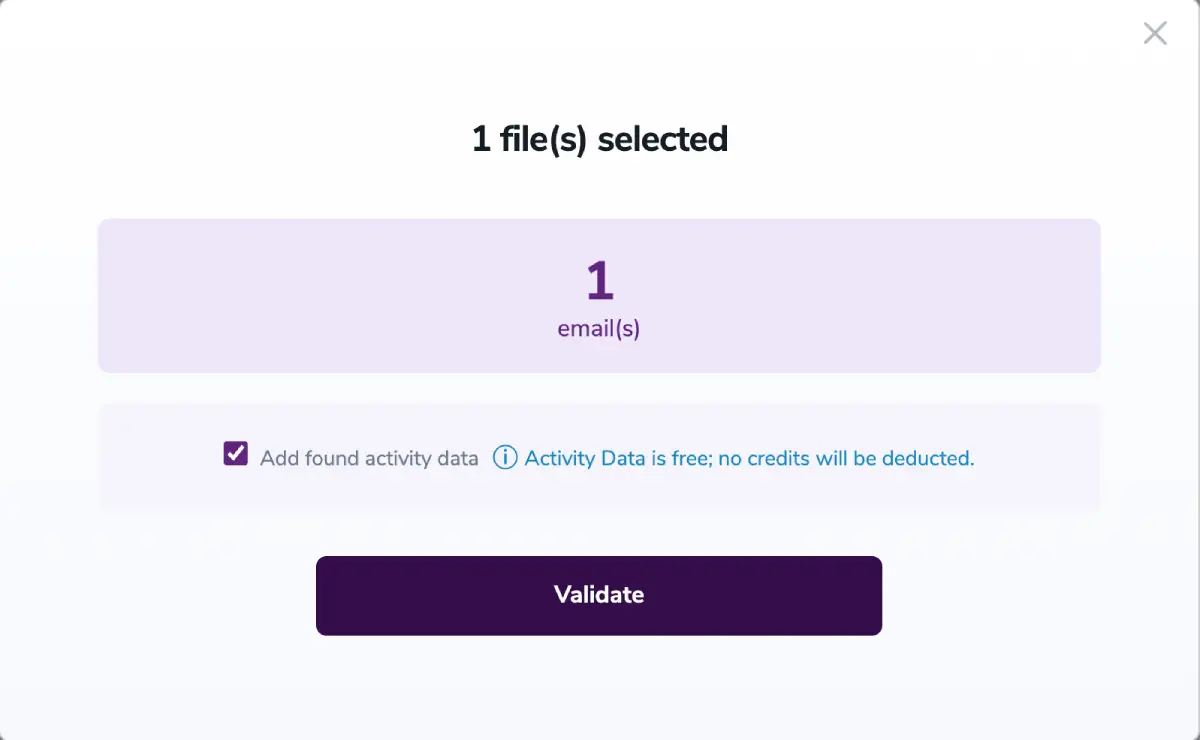Click the email(s) text under the count
The height and width of the screenshot is (740, 1200).
coord(598,327)
